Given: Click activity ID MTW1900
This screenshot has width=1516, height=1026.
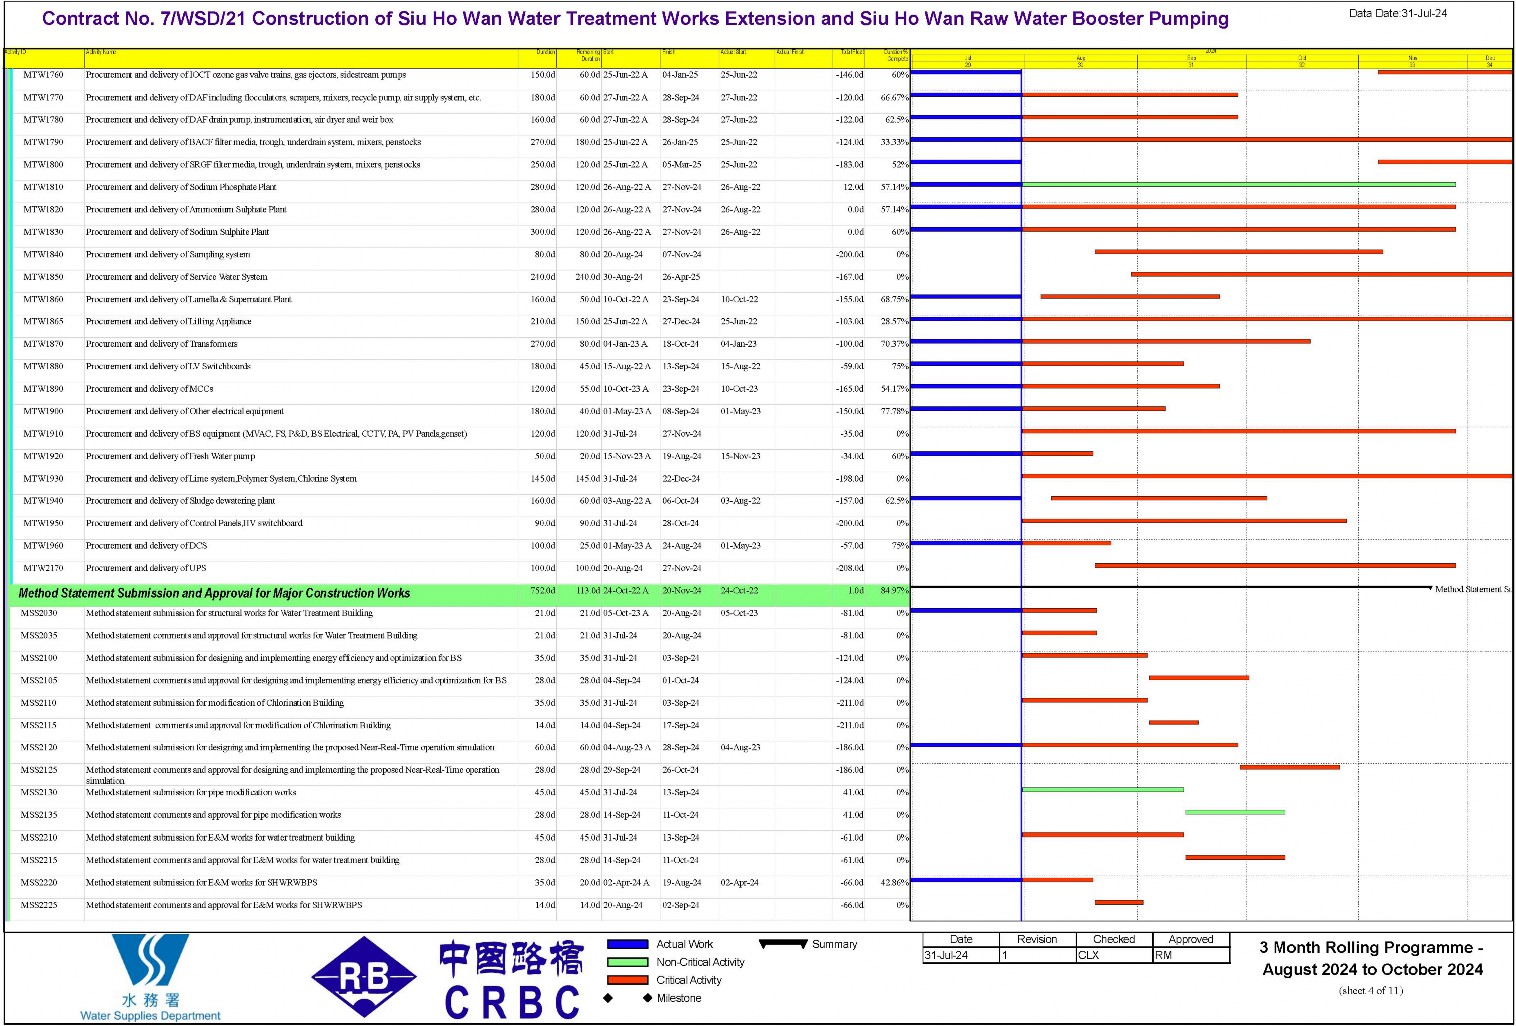Looking at the screenshot, I should pos(43,411).
